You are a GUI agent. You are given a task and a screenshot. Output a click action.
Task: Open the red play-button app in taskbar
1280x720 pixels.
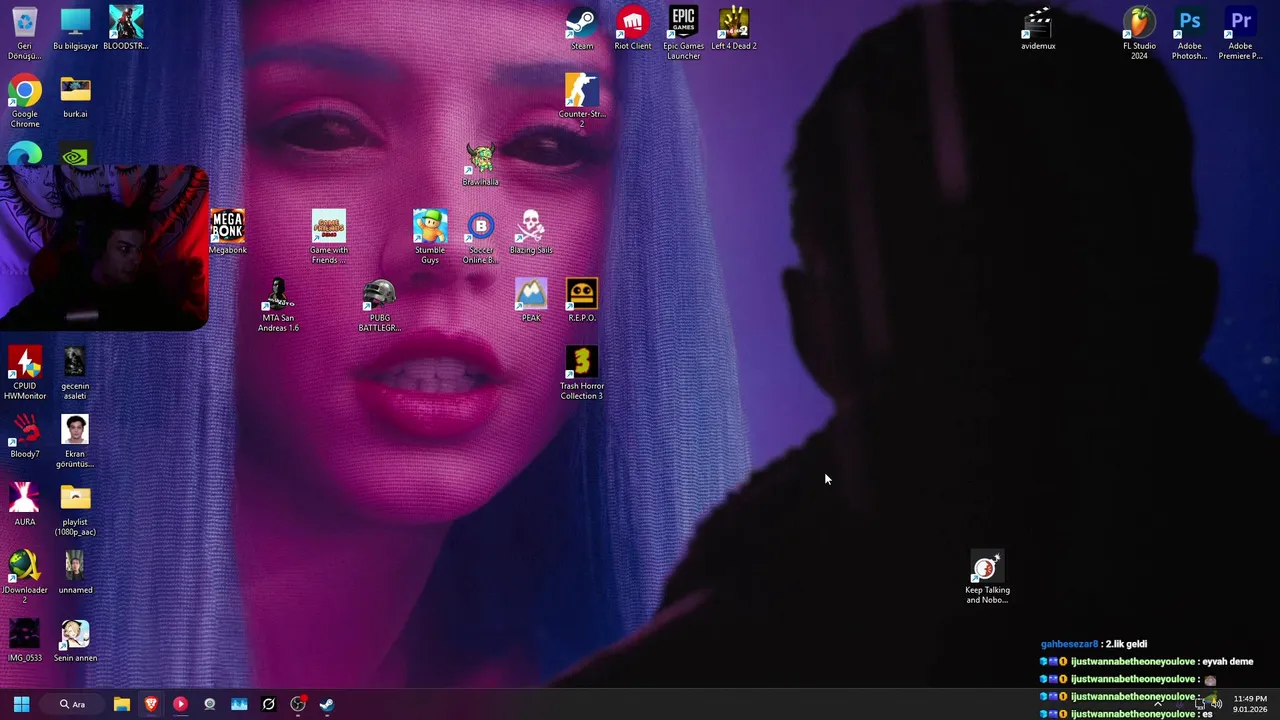[180, 704]
